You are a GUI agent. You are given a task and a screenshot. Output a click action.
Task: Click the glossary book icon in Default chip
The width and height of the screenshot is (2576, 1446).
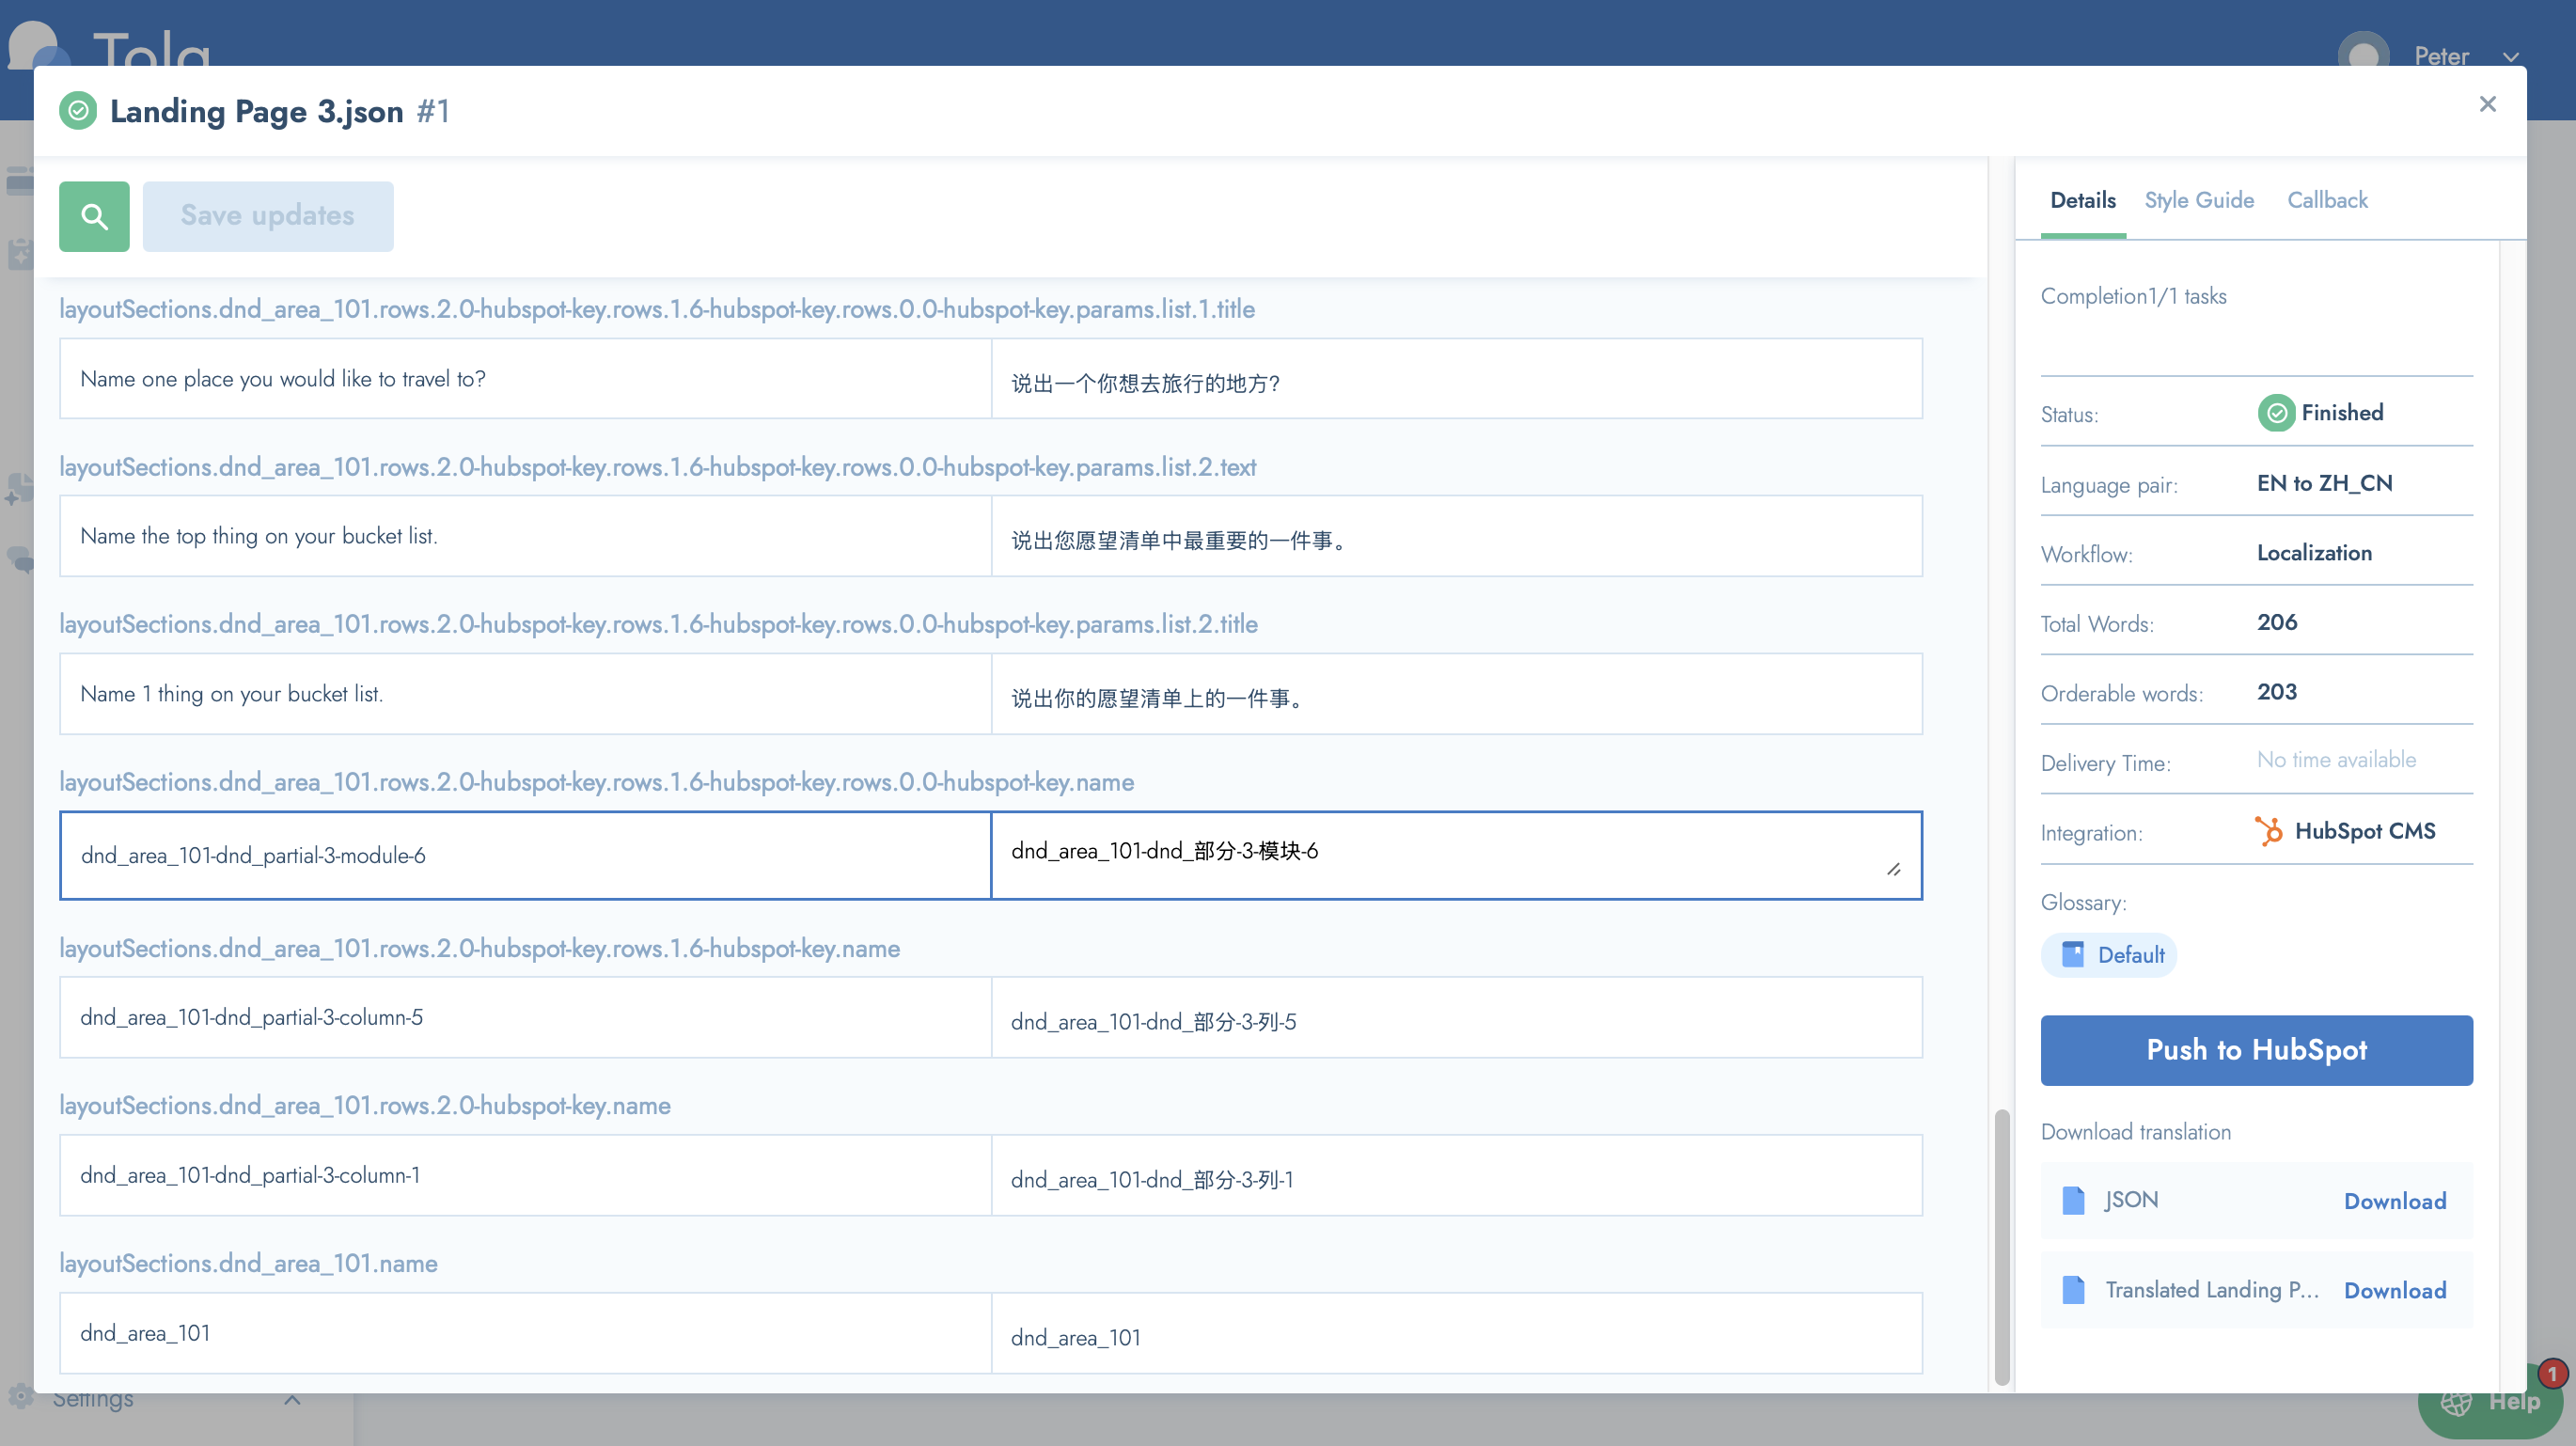point(2073,954)
